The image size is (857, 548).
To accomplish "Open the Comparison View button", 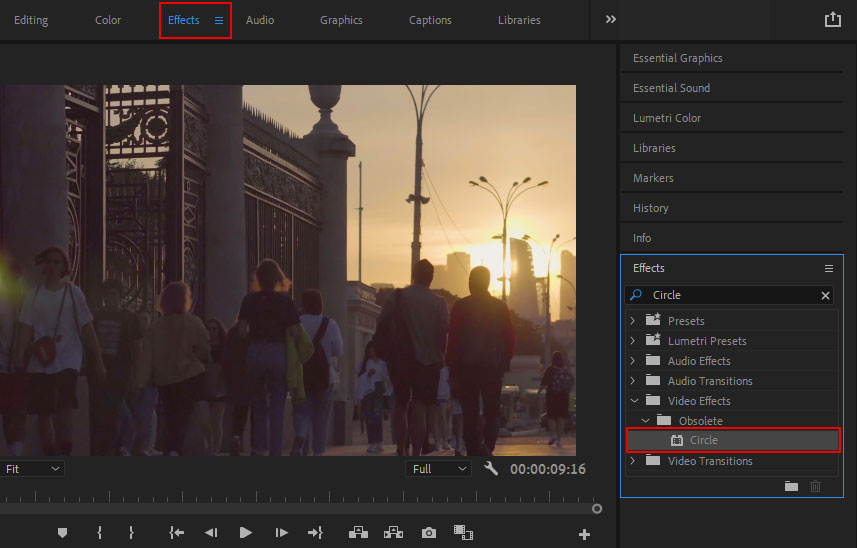I will (x=463, y=533).
